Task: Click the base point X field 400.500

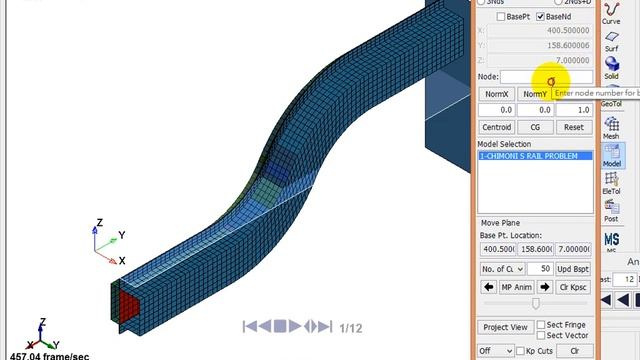Action: pyautogui.click(x=498, y=249)
